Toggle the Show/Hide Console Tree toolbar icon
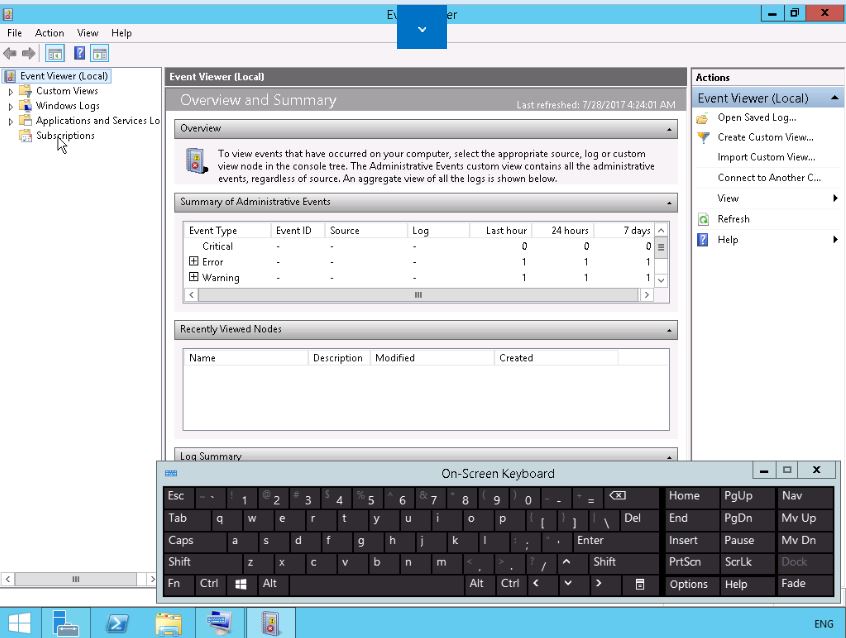The image size is (846, 638). point(55,53)
